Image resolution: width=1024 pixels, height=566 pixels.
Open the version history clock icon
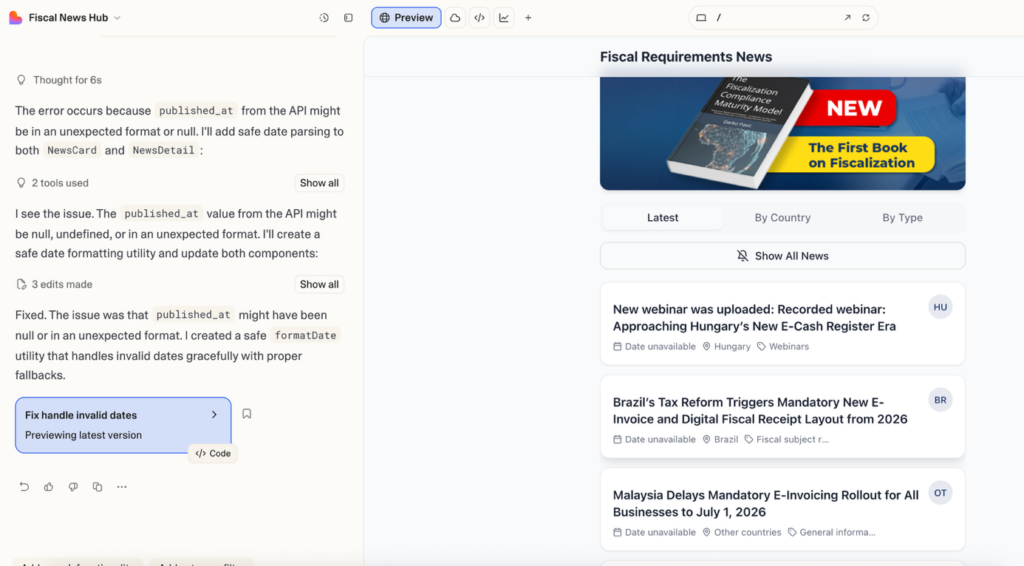[x=324, y=18]
